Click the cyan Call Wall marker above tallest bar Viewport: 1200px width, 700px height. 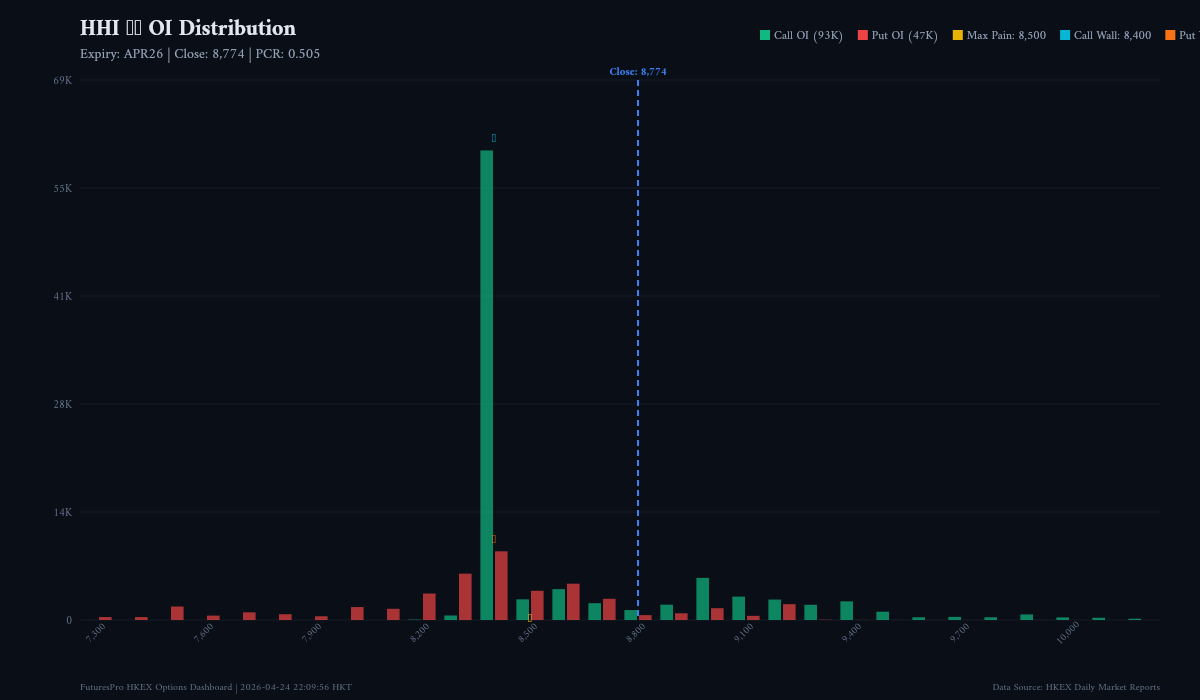point(494,138)
